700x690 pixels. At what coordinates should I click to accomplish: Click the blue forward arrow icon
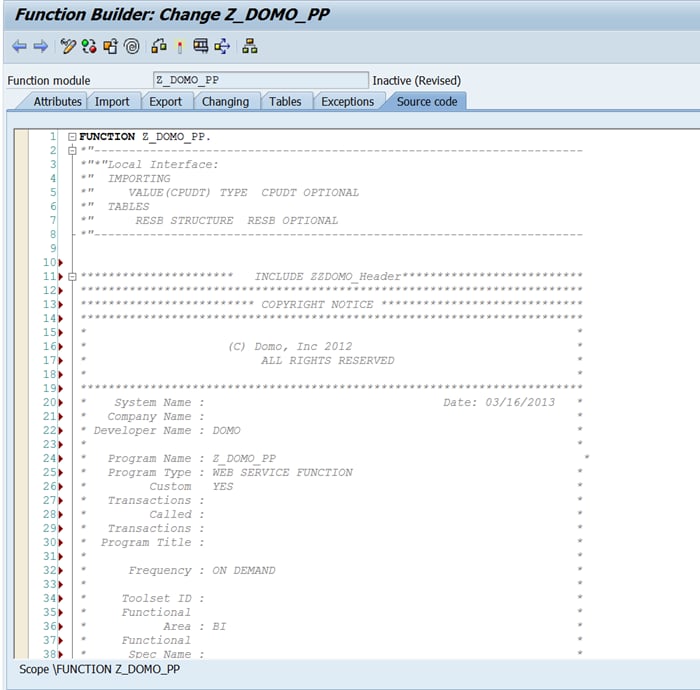tap(41, 46)
